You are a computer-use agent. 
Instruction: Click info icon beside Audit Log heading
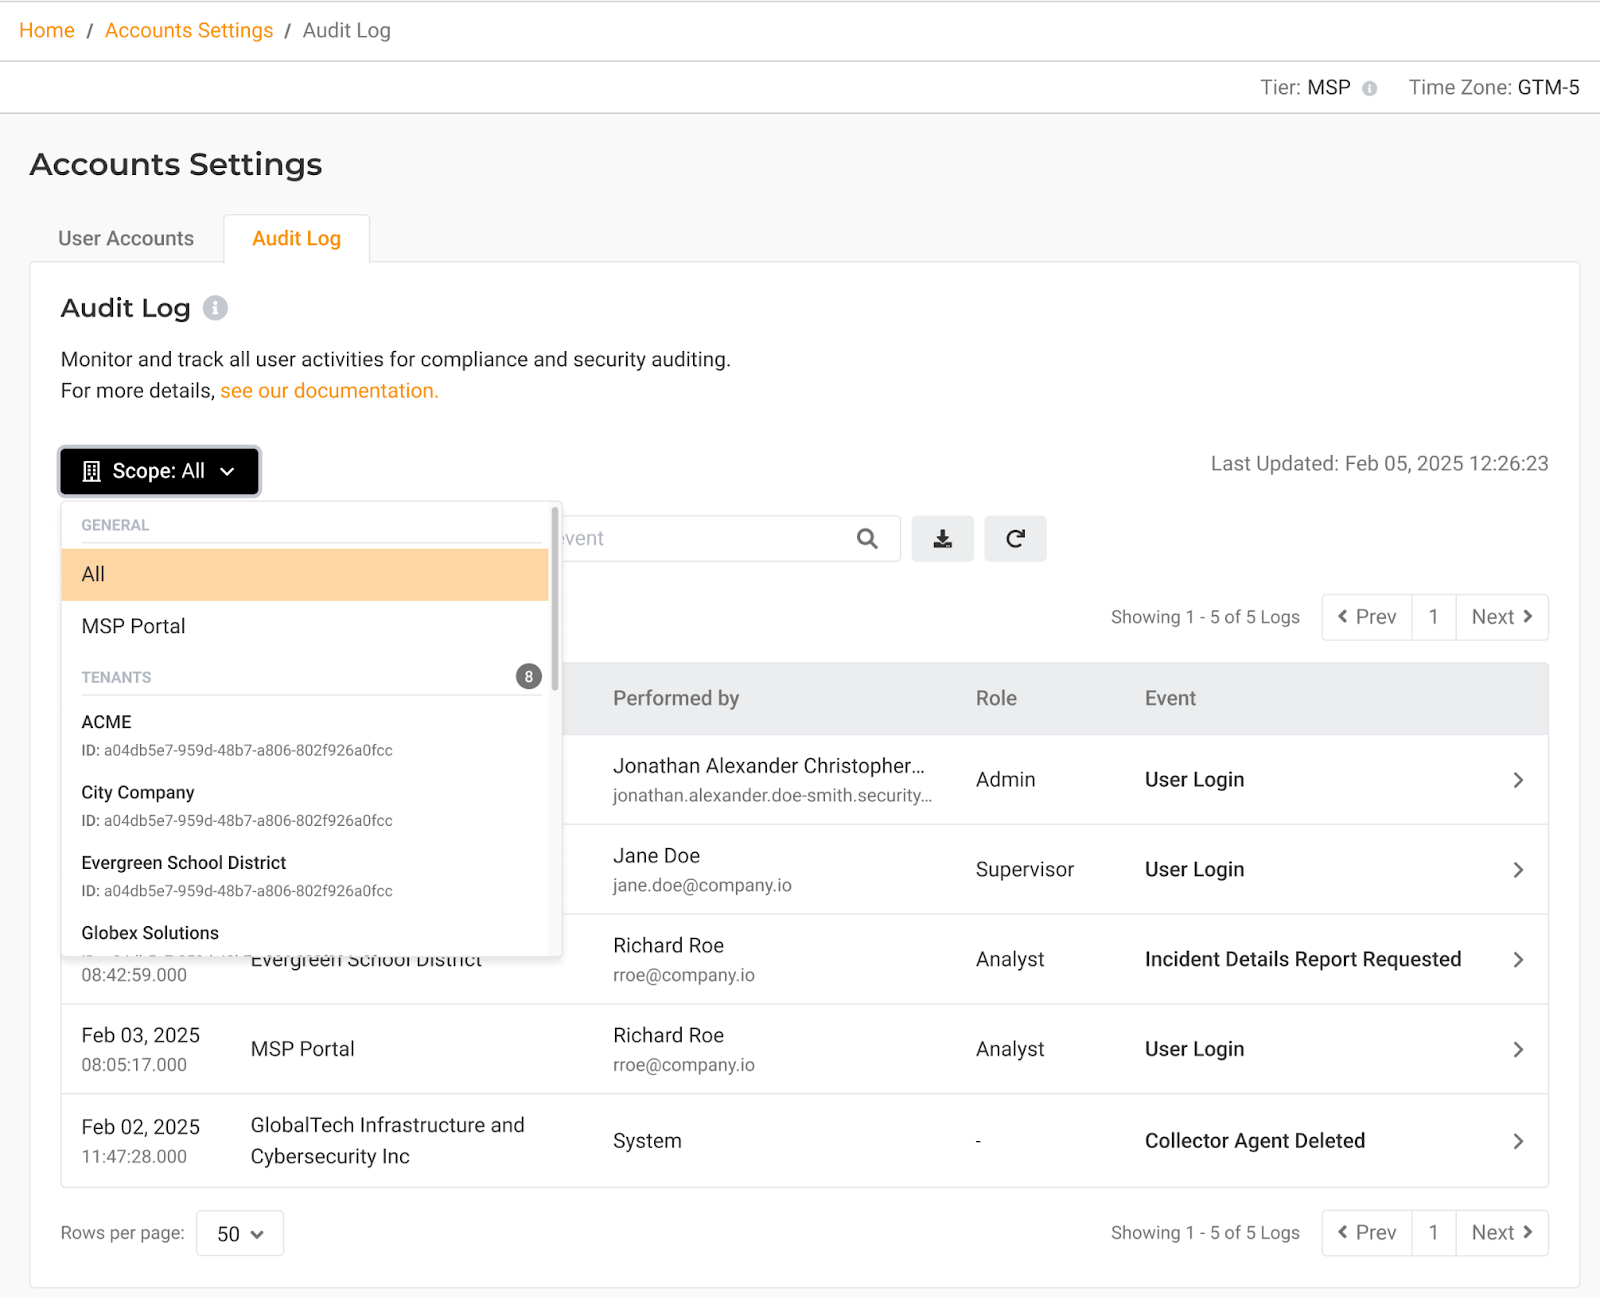point(215,308)
